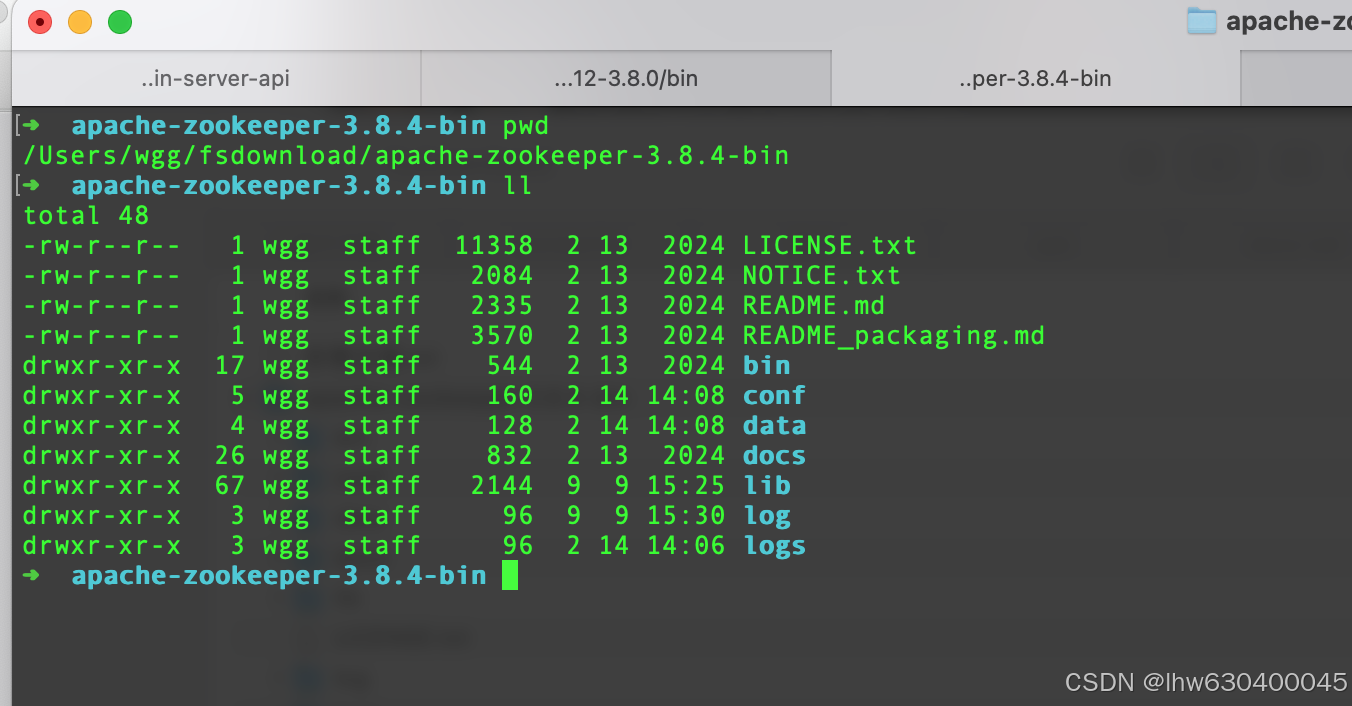This screenshot has height=706, width=1352.
Task: Click the time 15:30 on log row
Action: [x=685, y=516]
